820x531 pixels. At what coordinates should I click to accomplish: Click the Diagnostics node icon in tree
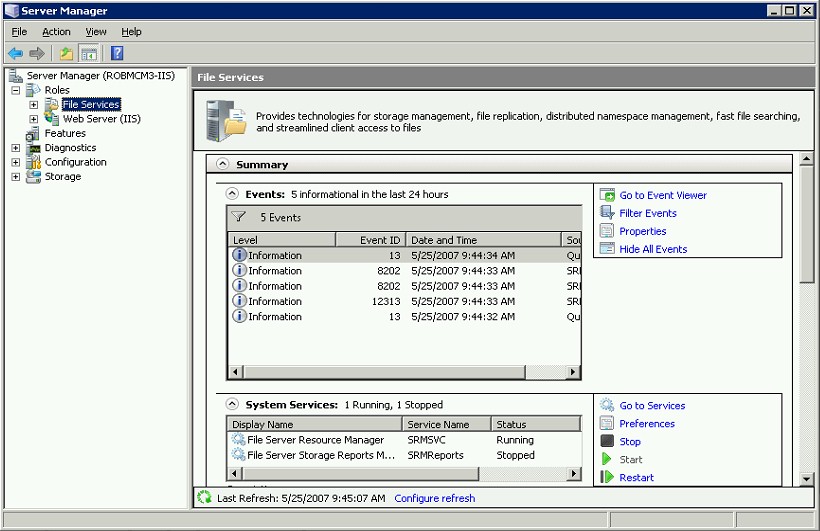click(33, 148)
